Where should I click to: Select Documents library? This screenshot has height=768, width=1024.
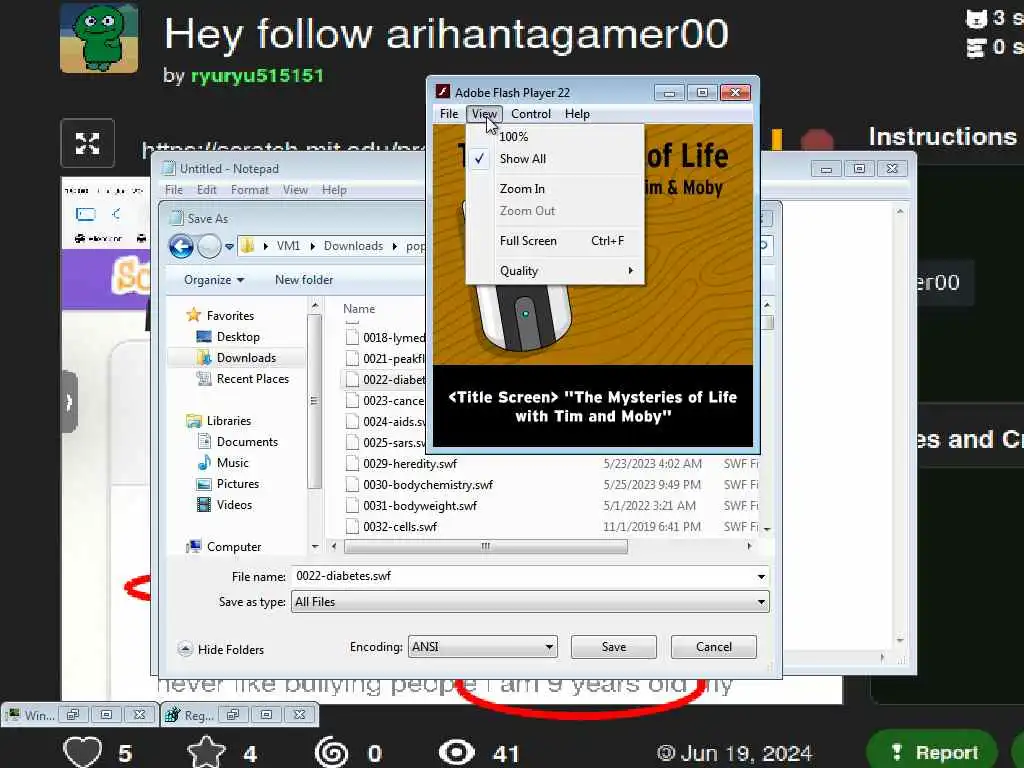click(x=247, y=442)
